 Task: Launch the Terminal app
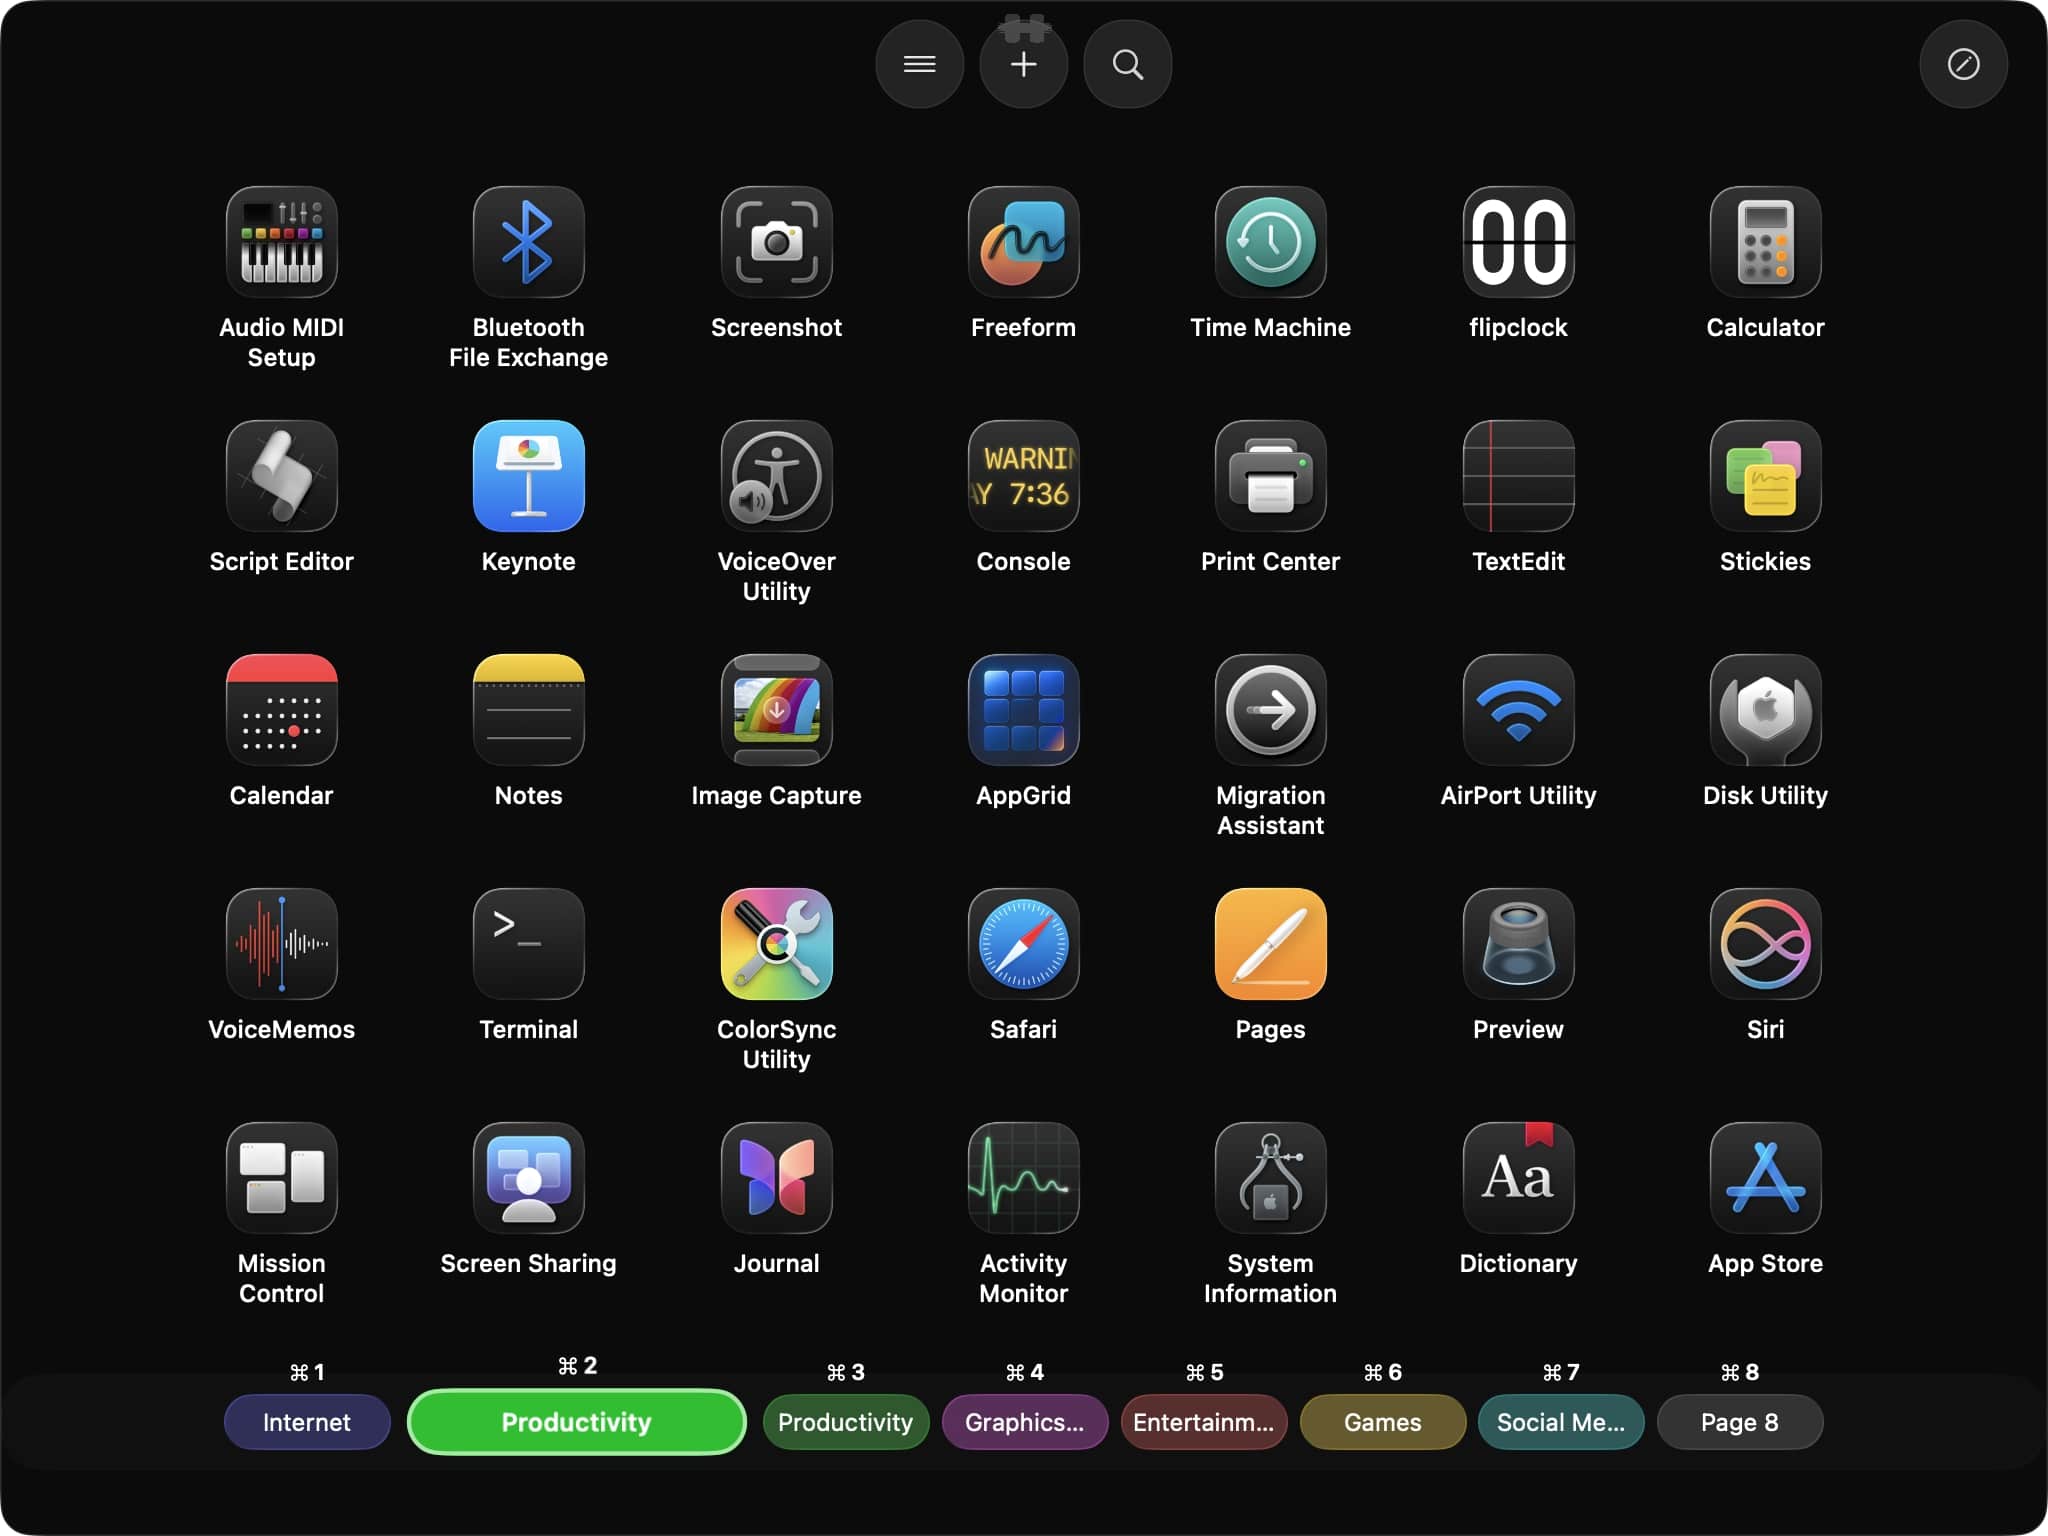tap(528, 943)
